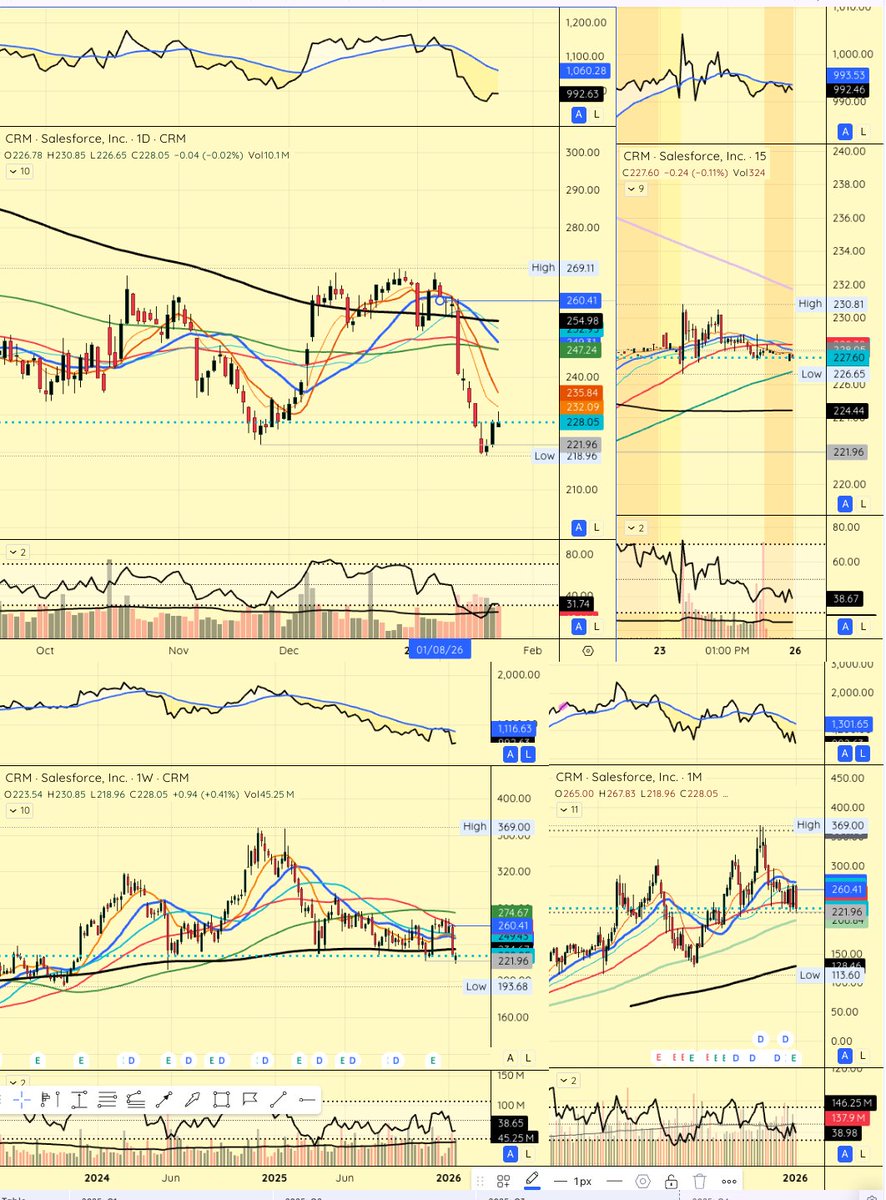
Task: Select the rectangle shape drawing tool
Action: [x=221, y=1099]
